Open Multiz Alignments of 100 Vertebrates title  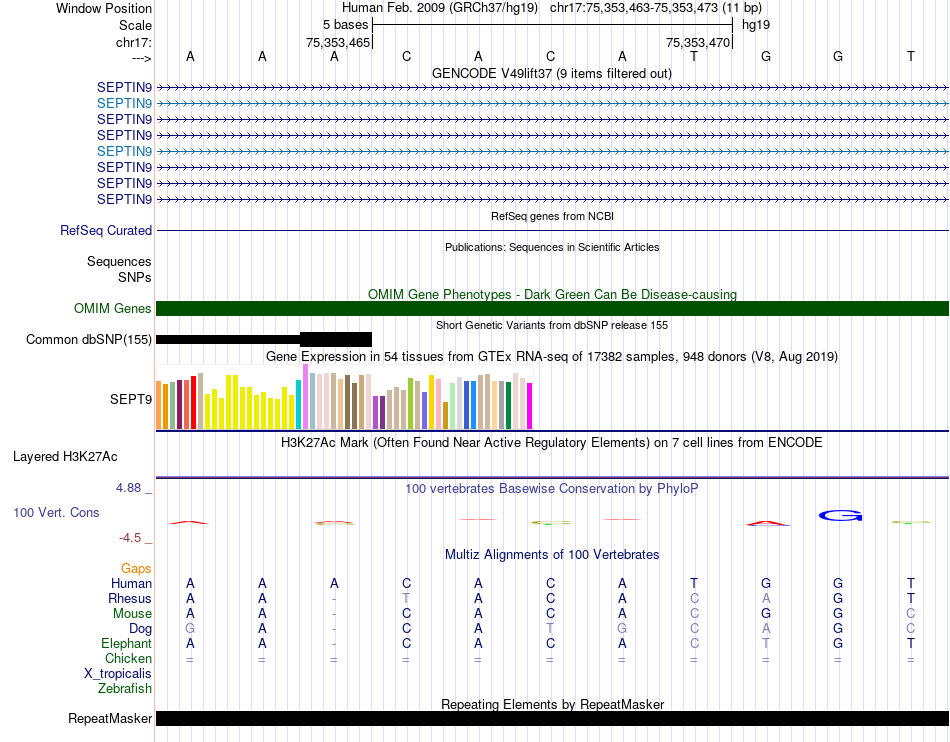(x=552, y=554)
